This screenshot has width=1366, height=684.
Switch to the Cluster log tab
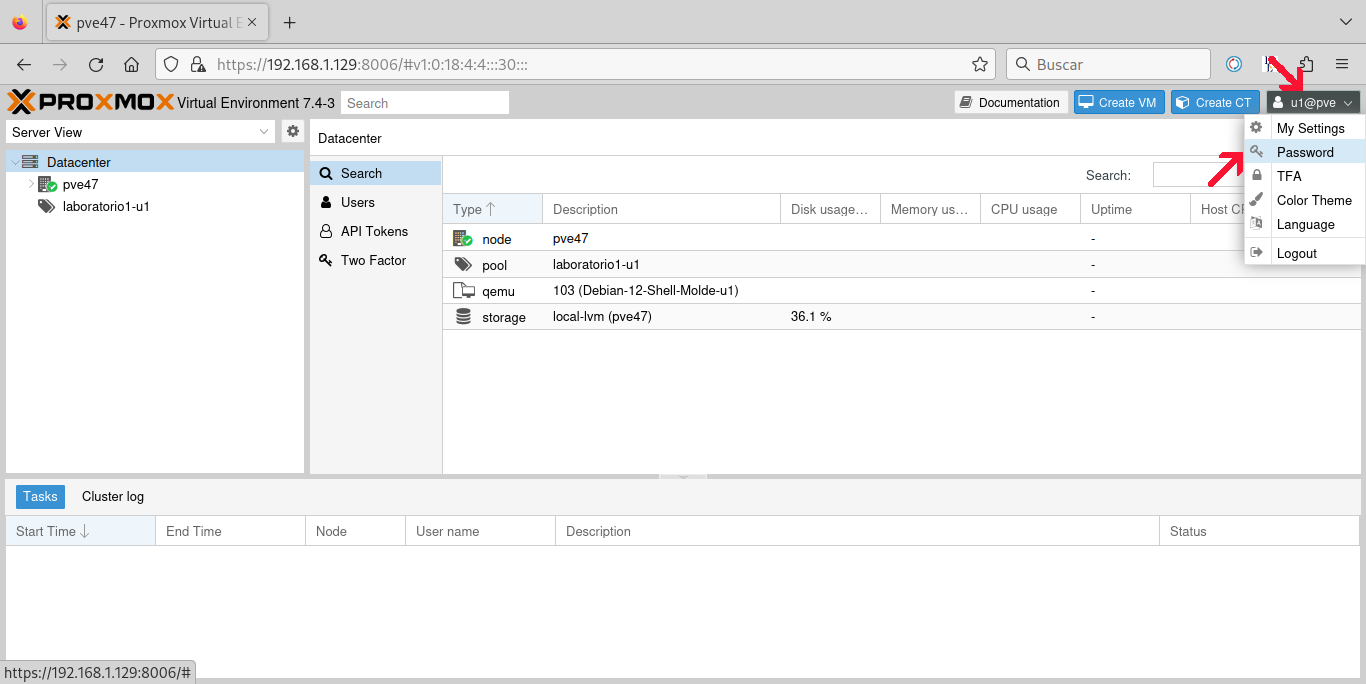[113, 496]
